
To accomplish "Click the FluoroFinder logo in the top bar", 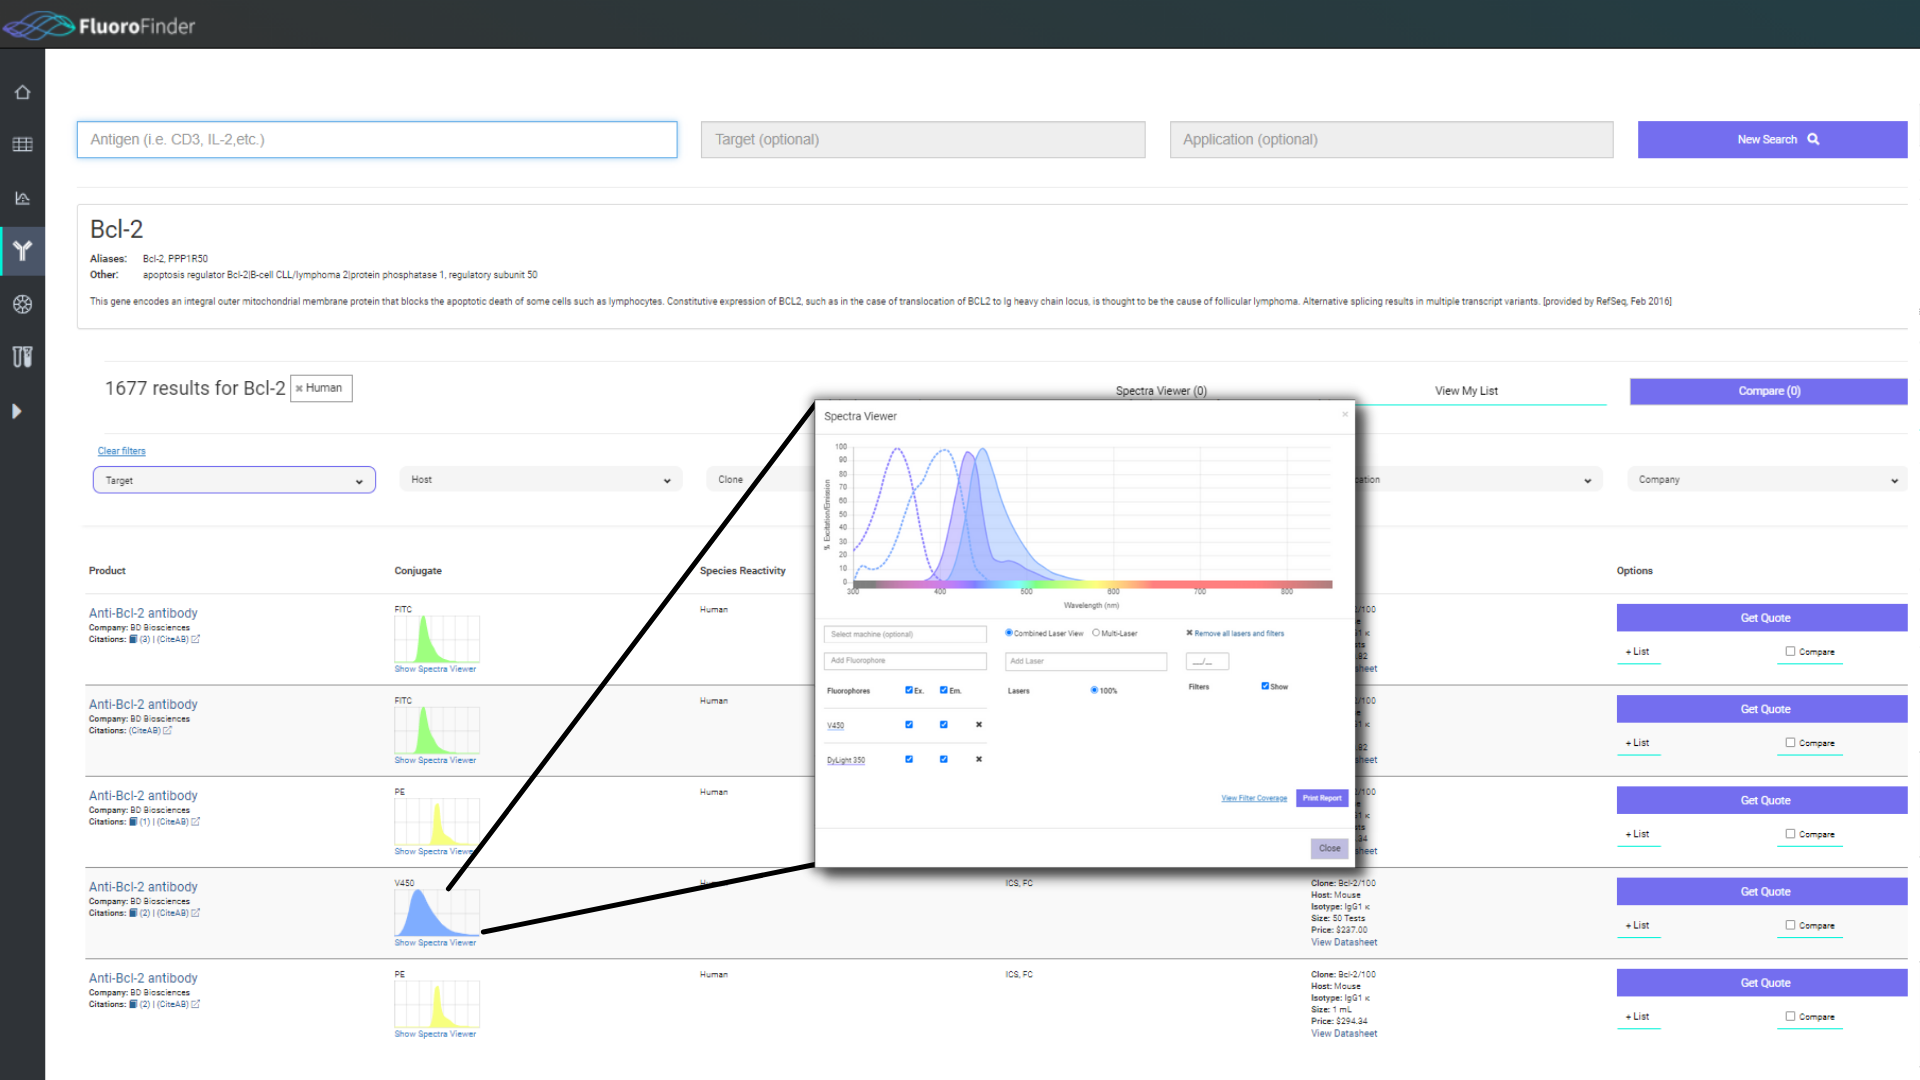I will (x=98, y=24).
